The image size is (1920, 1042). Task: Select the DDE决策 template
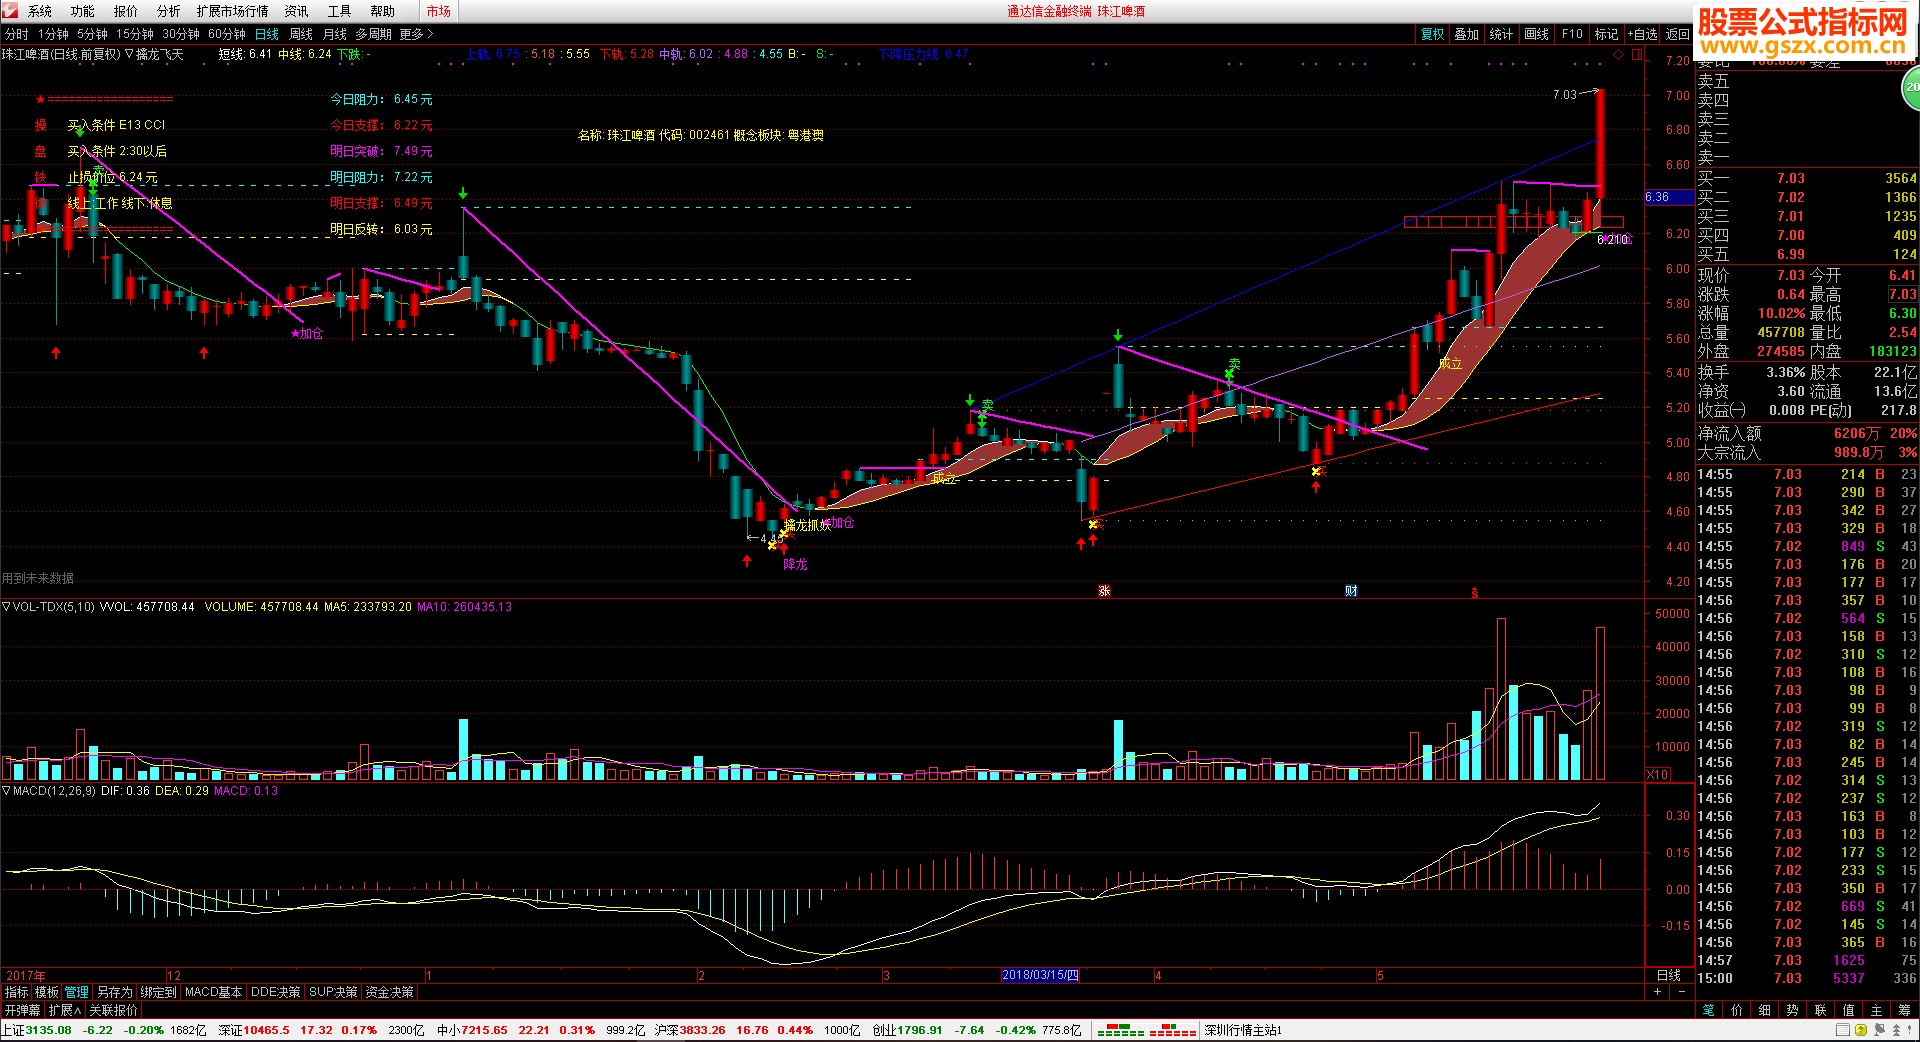click(275, 992)
